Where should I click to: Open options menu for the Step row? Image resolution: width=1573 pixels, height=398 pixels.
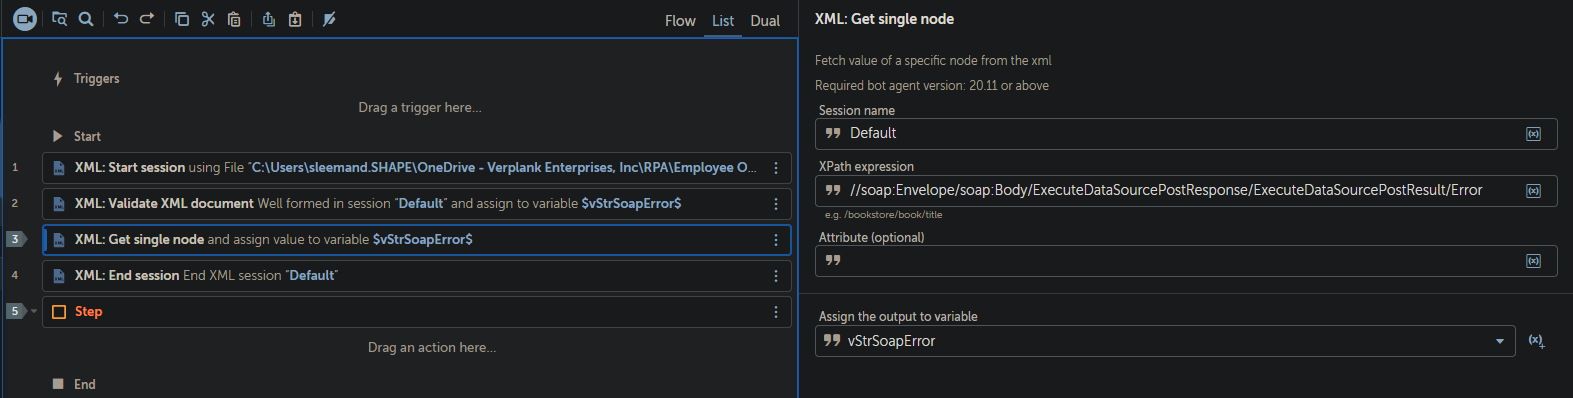pyautogui.click(x=776, y=312)
